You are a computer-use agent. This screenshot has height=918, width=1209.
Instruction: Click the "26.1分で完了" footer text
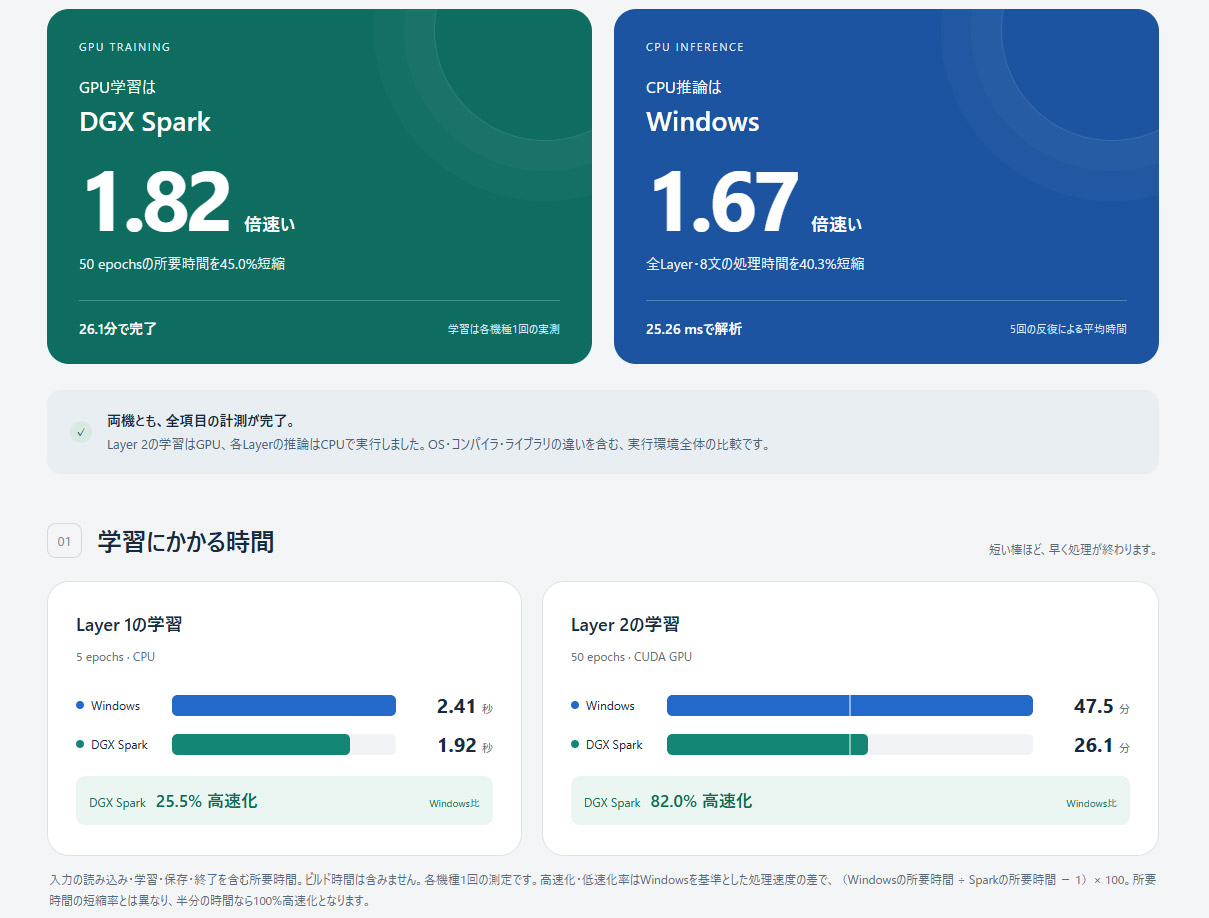click(118, 329)
